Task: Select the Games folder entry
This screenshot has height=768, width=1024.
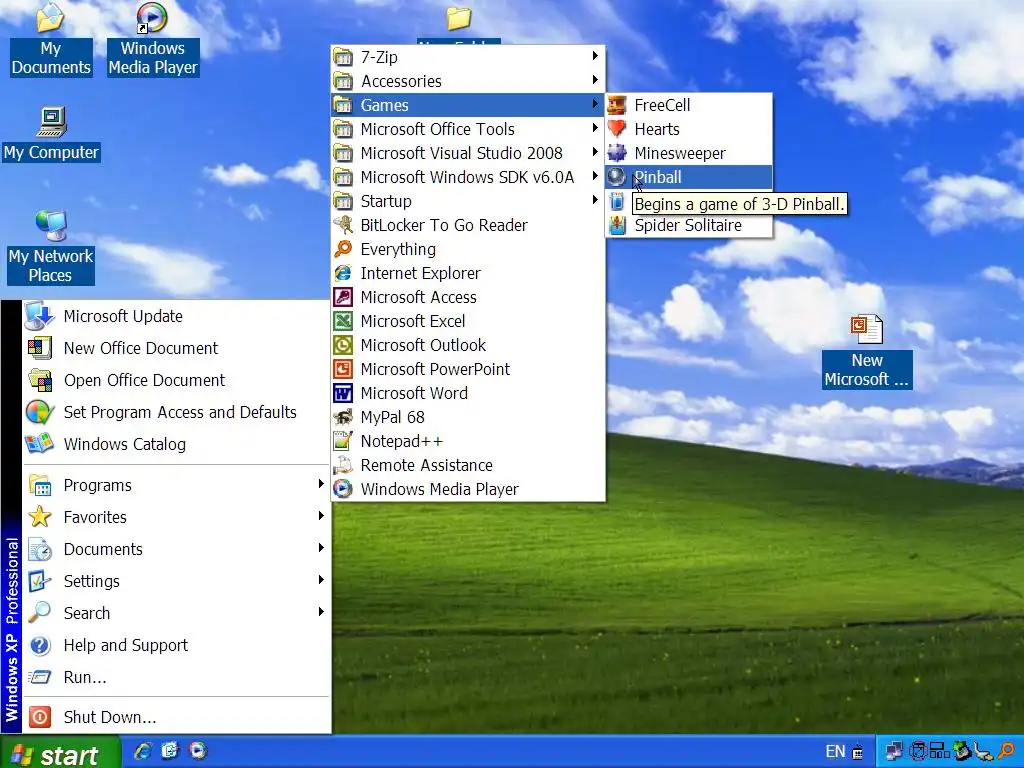Action: [x=468, y=105]
